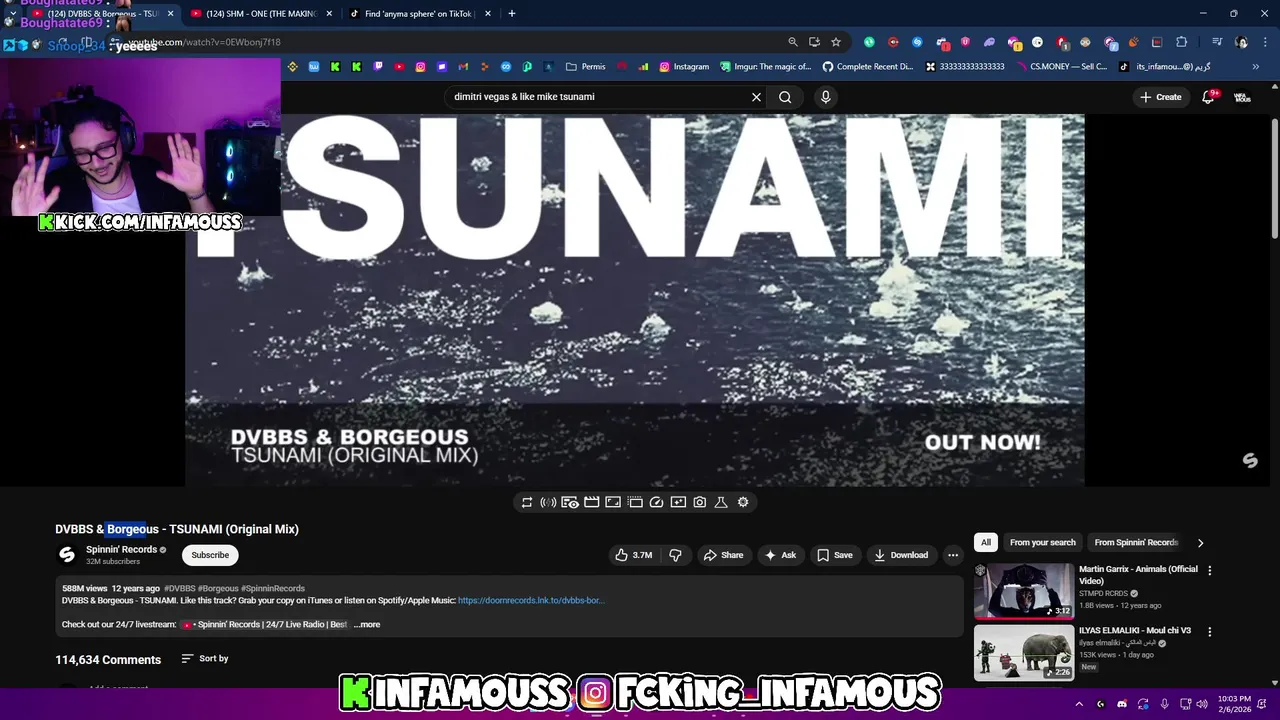Open YouTube notifications bell
The height and width of the screenshot is (720, 1280).
click(1208, 97)
